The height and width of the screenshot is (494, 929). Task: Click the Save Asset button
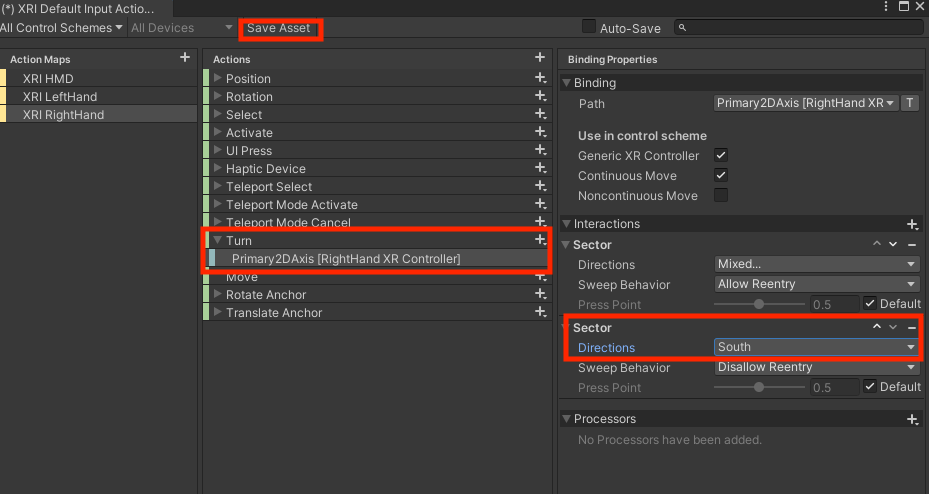click(278, 28)
